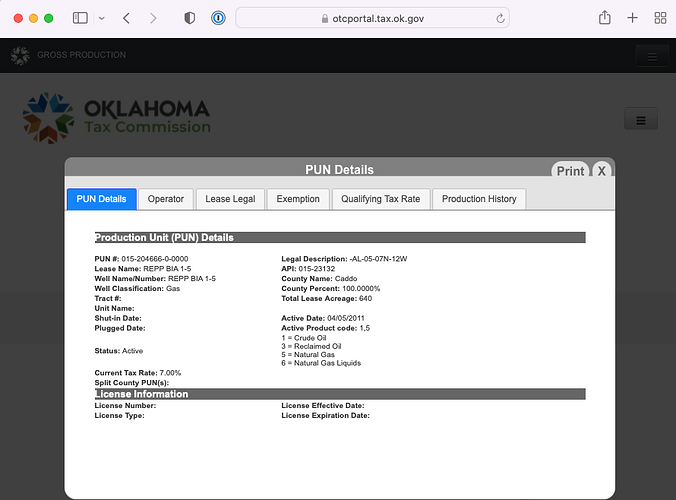Click the Plugged Date label
Viewport: 676px width, 500px height.
tap(120, 328)
